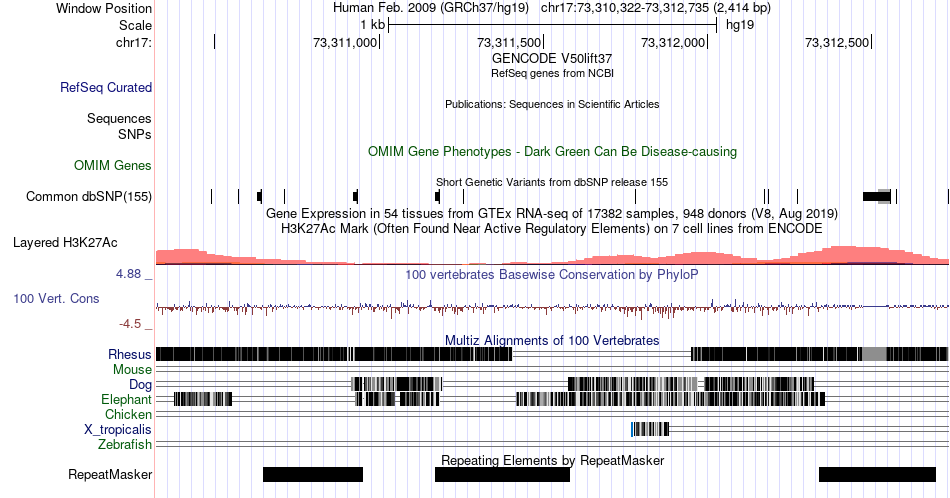Click Short Genetic Variants from dbSNP title
This screenshot has height=498, width=950.
pos(552,182)
